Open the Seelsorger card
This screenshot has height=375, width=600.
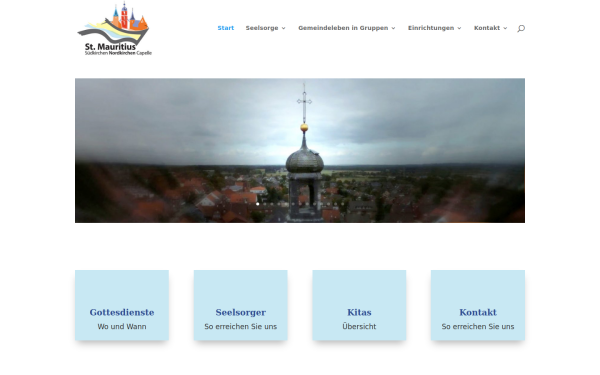point(240,305)
